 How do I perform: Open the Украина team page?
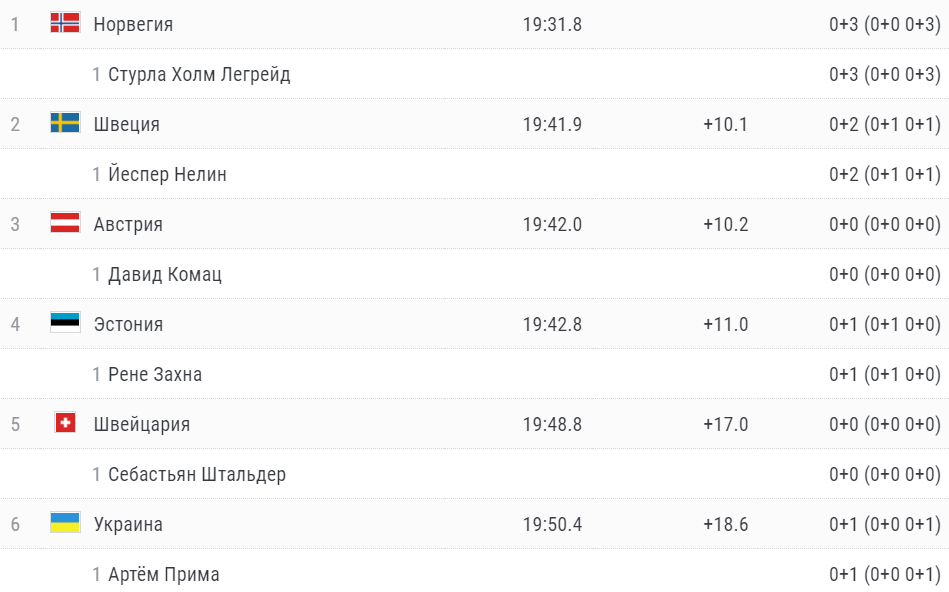point(128,524)
